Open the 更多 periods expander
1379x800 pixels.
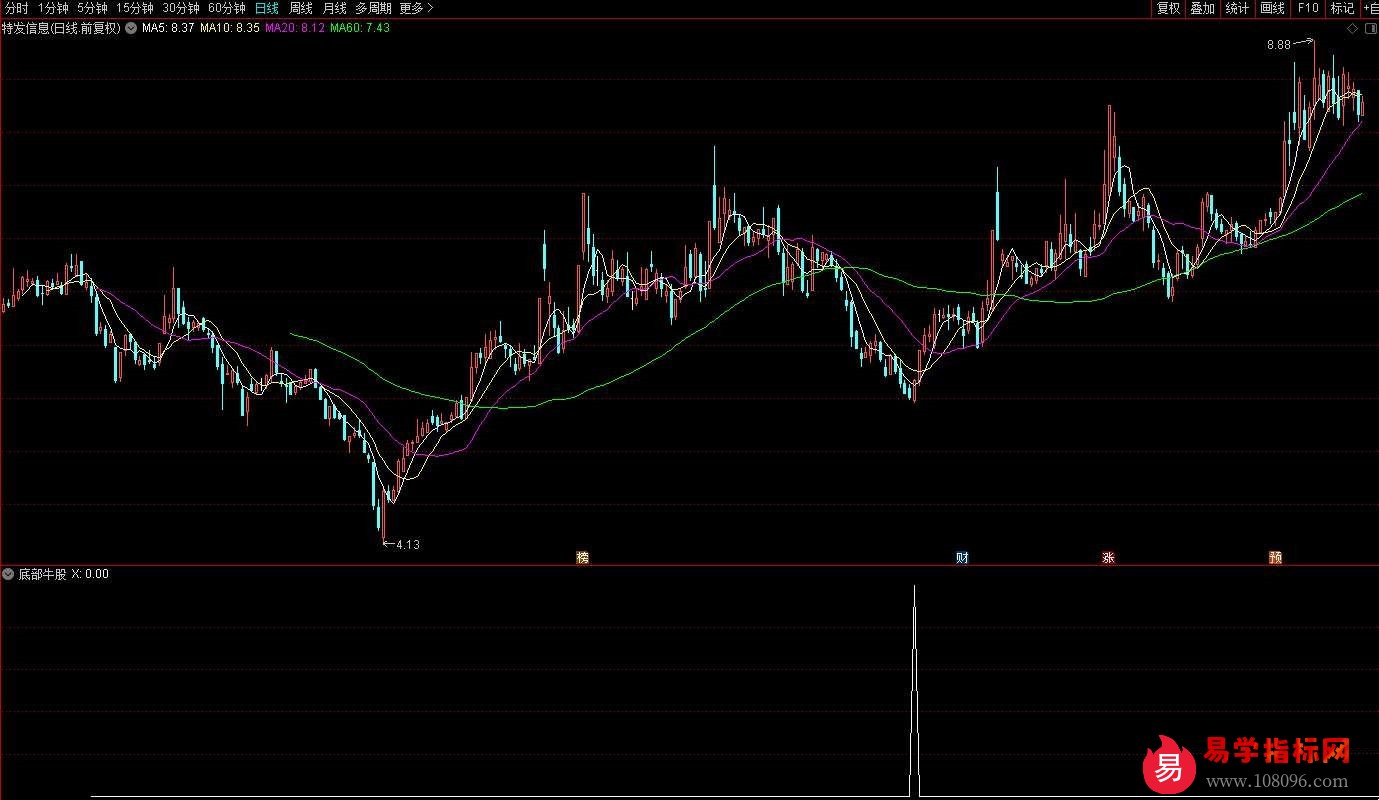pos(416,8)
